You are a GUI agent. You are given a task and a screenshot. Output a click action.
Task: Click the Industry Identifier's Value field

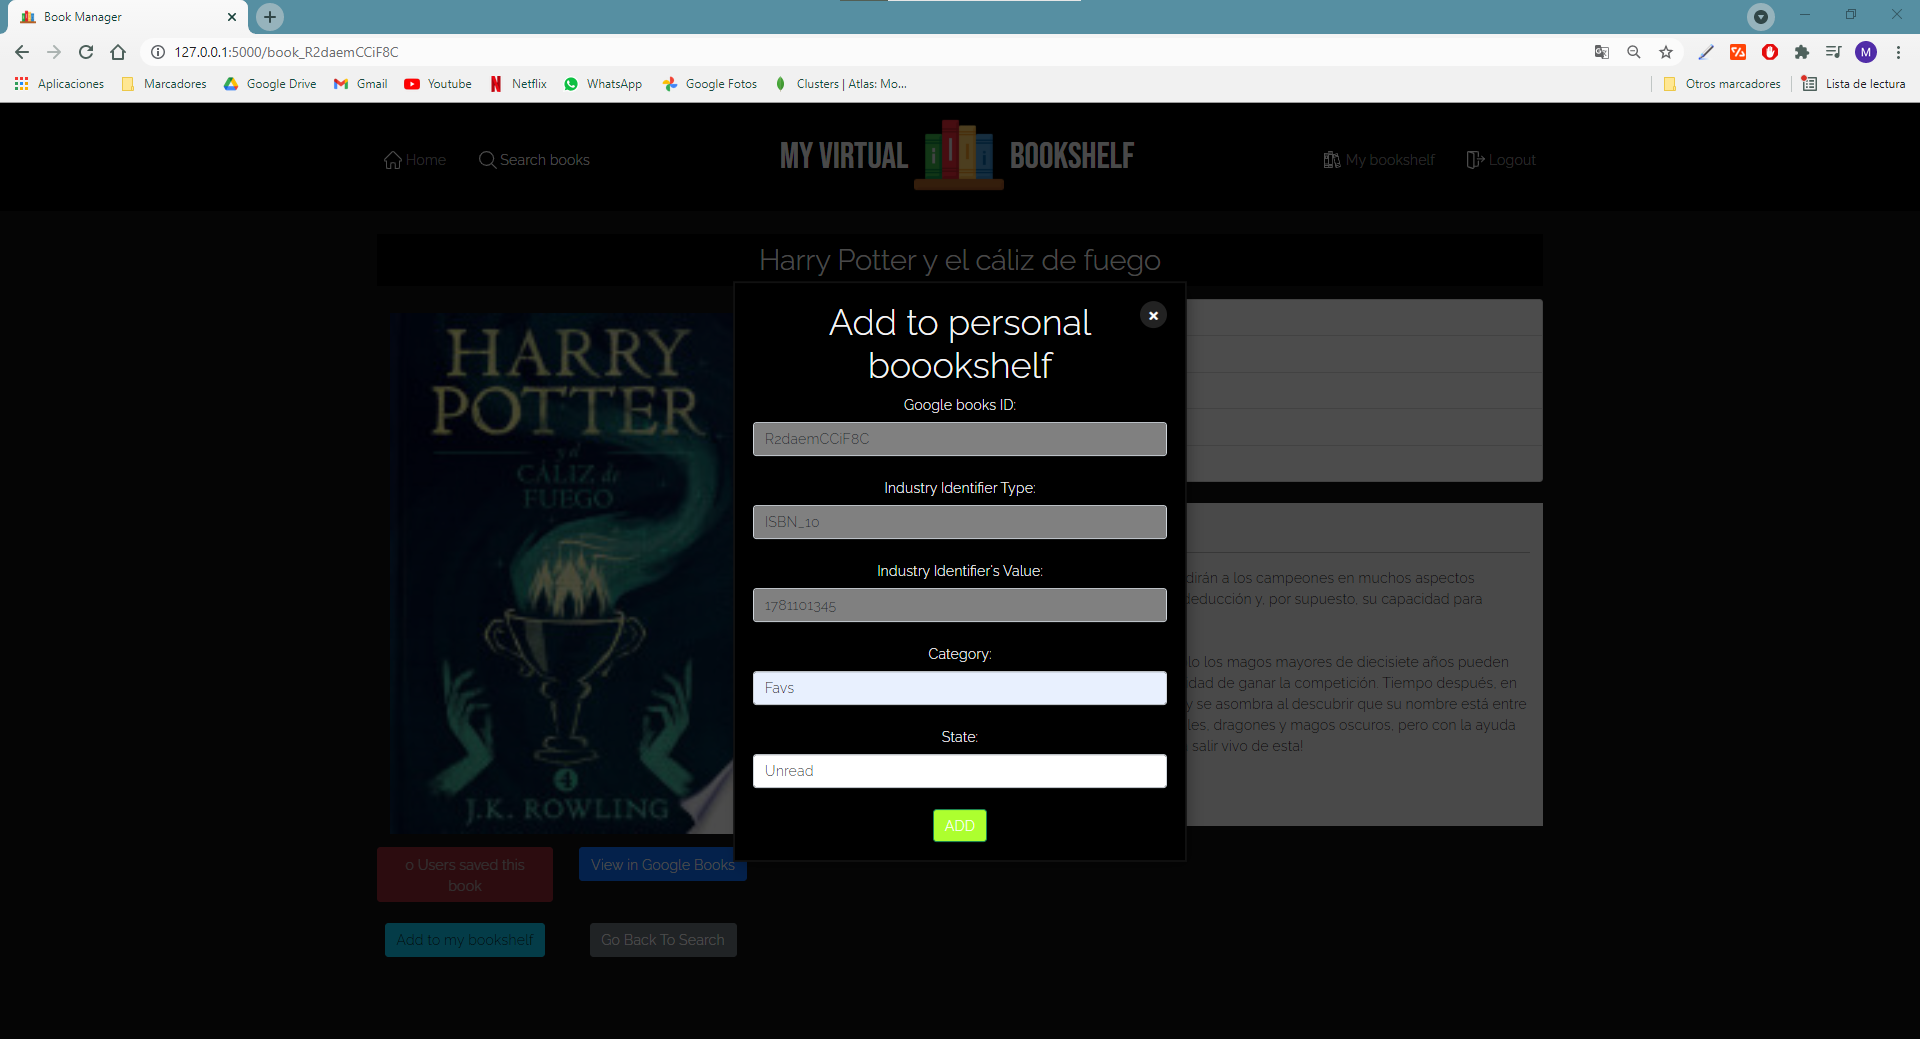coord(960,605)
